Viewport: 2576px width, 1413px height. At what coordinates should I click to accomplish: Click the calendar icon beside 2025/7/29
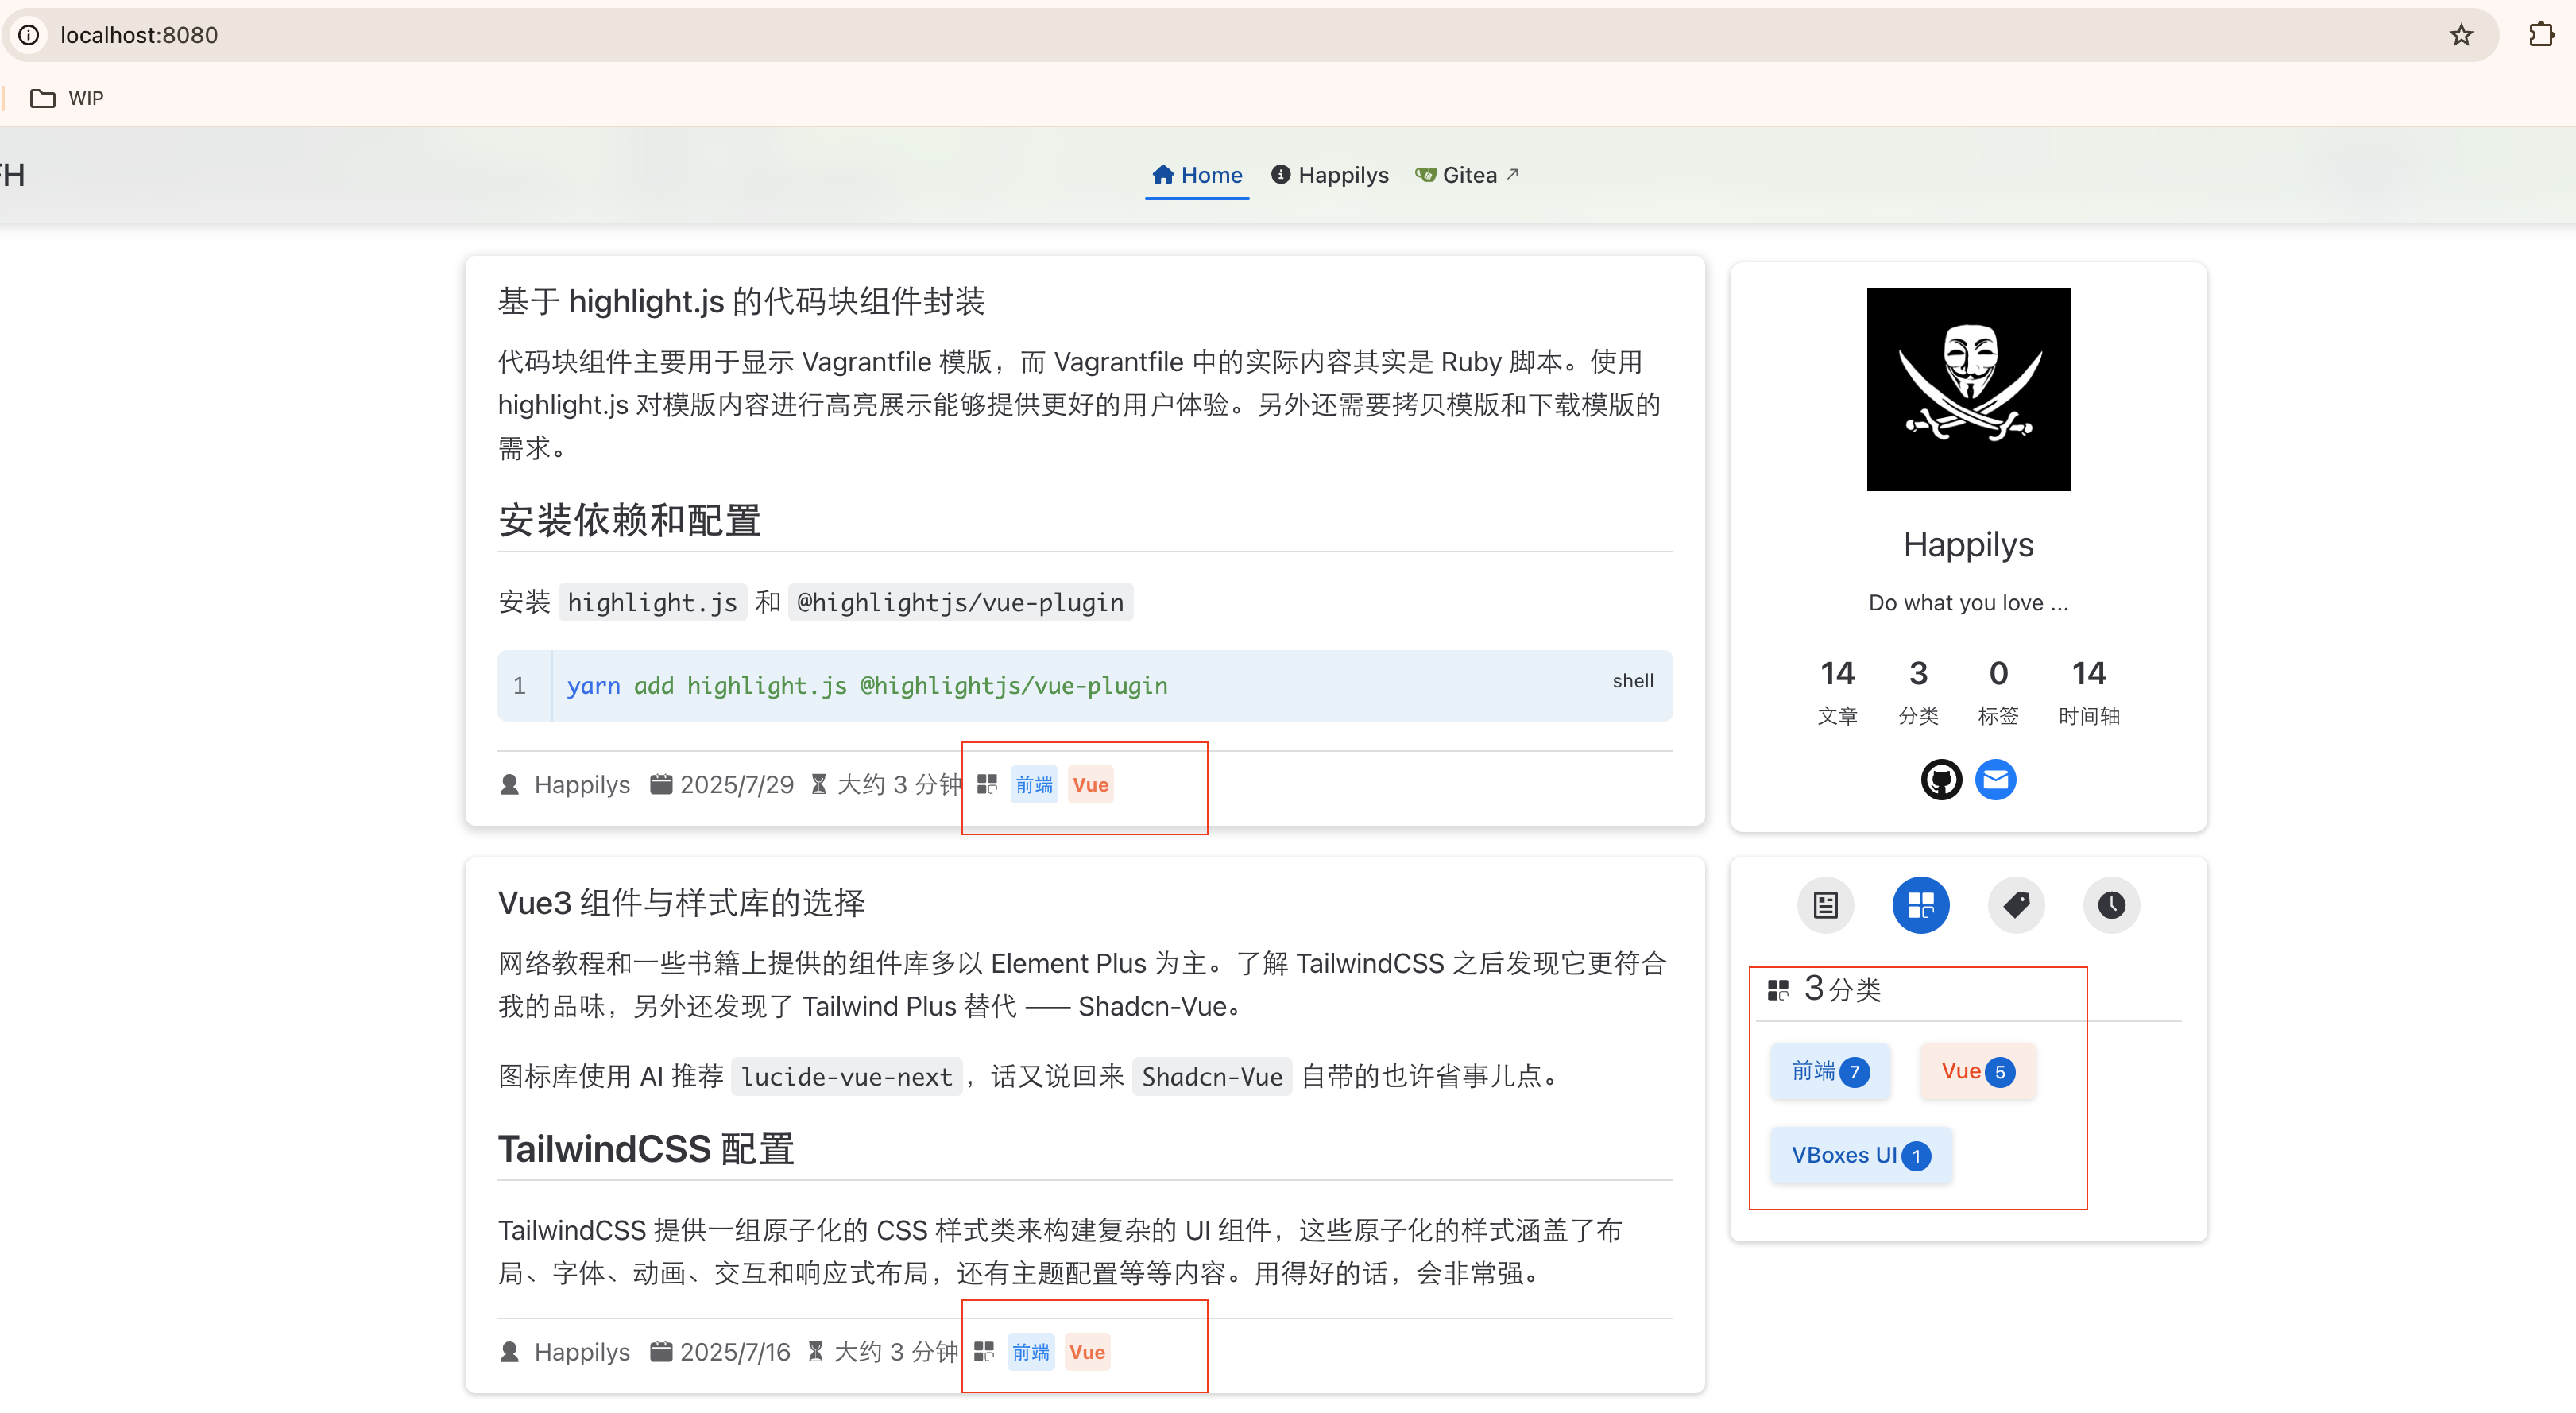point(661,784)
